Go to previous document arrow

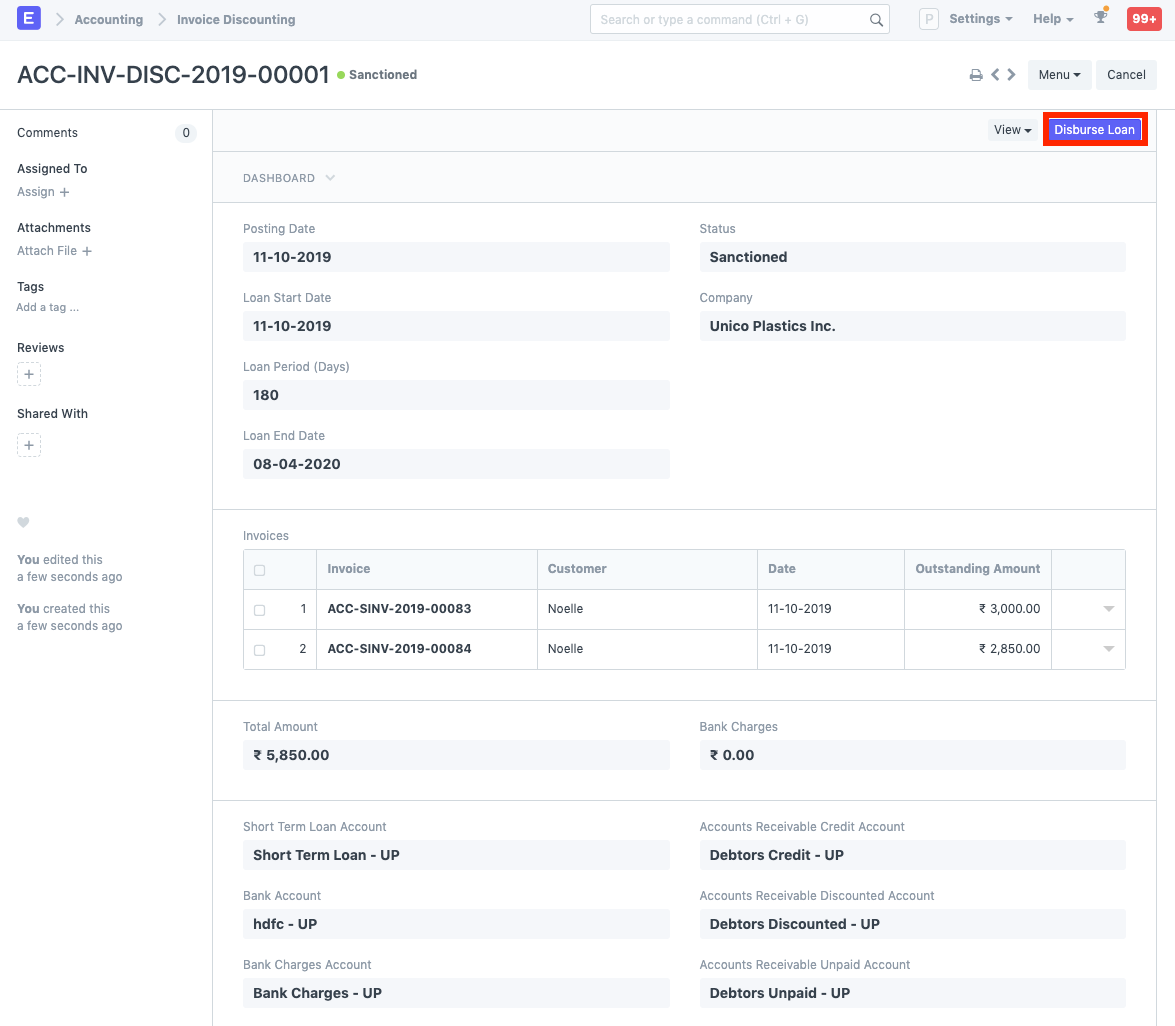tap(995, 75)
